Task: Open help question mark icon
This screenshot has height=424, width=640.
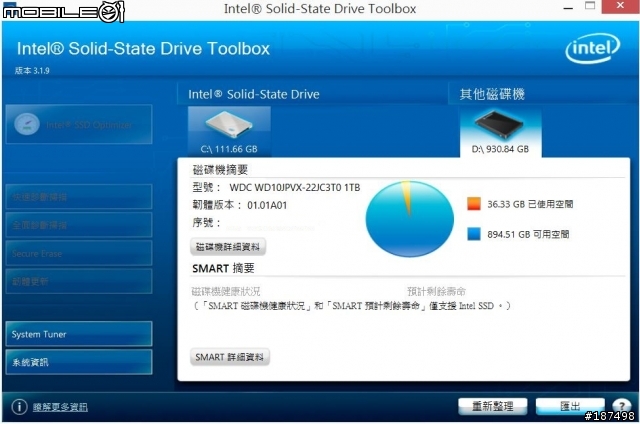Action: coord(621,406)
